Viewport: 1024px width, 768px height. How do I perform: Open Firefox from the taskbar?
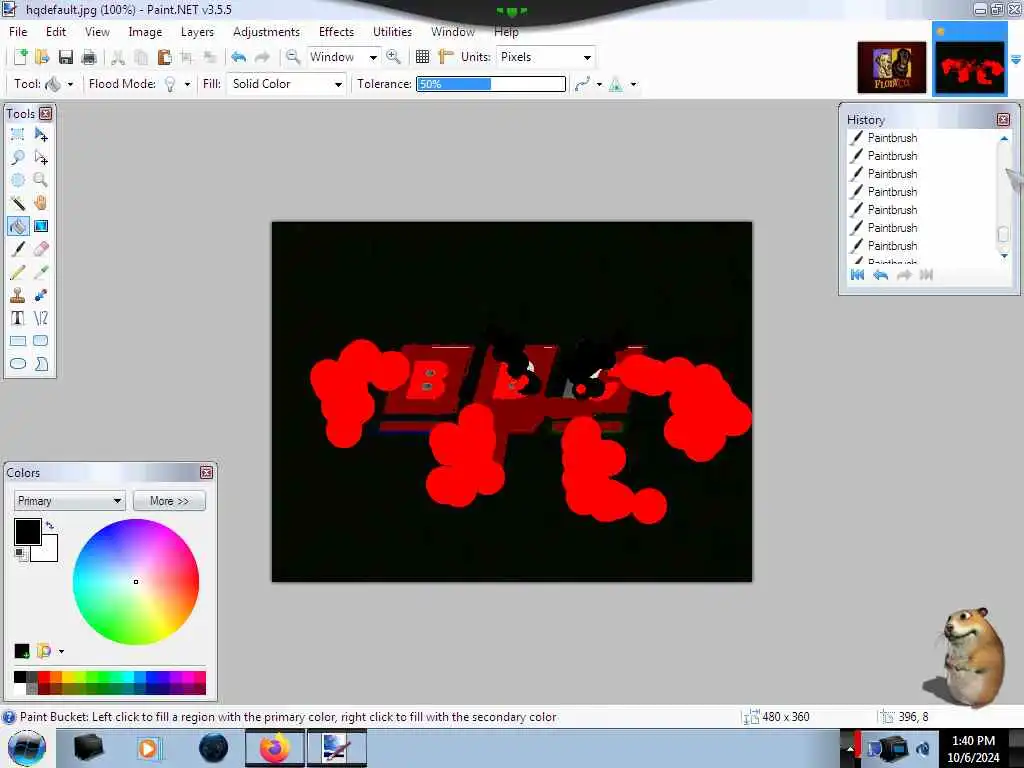point(275,748)
